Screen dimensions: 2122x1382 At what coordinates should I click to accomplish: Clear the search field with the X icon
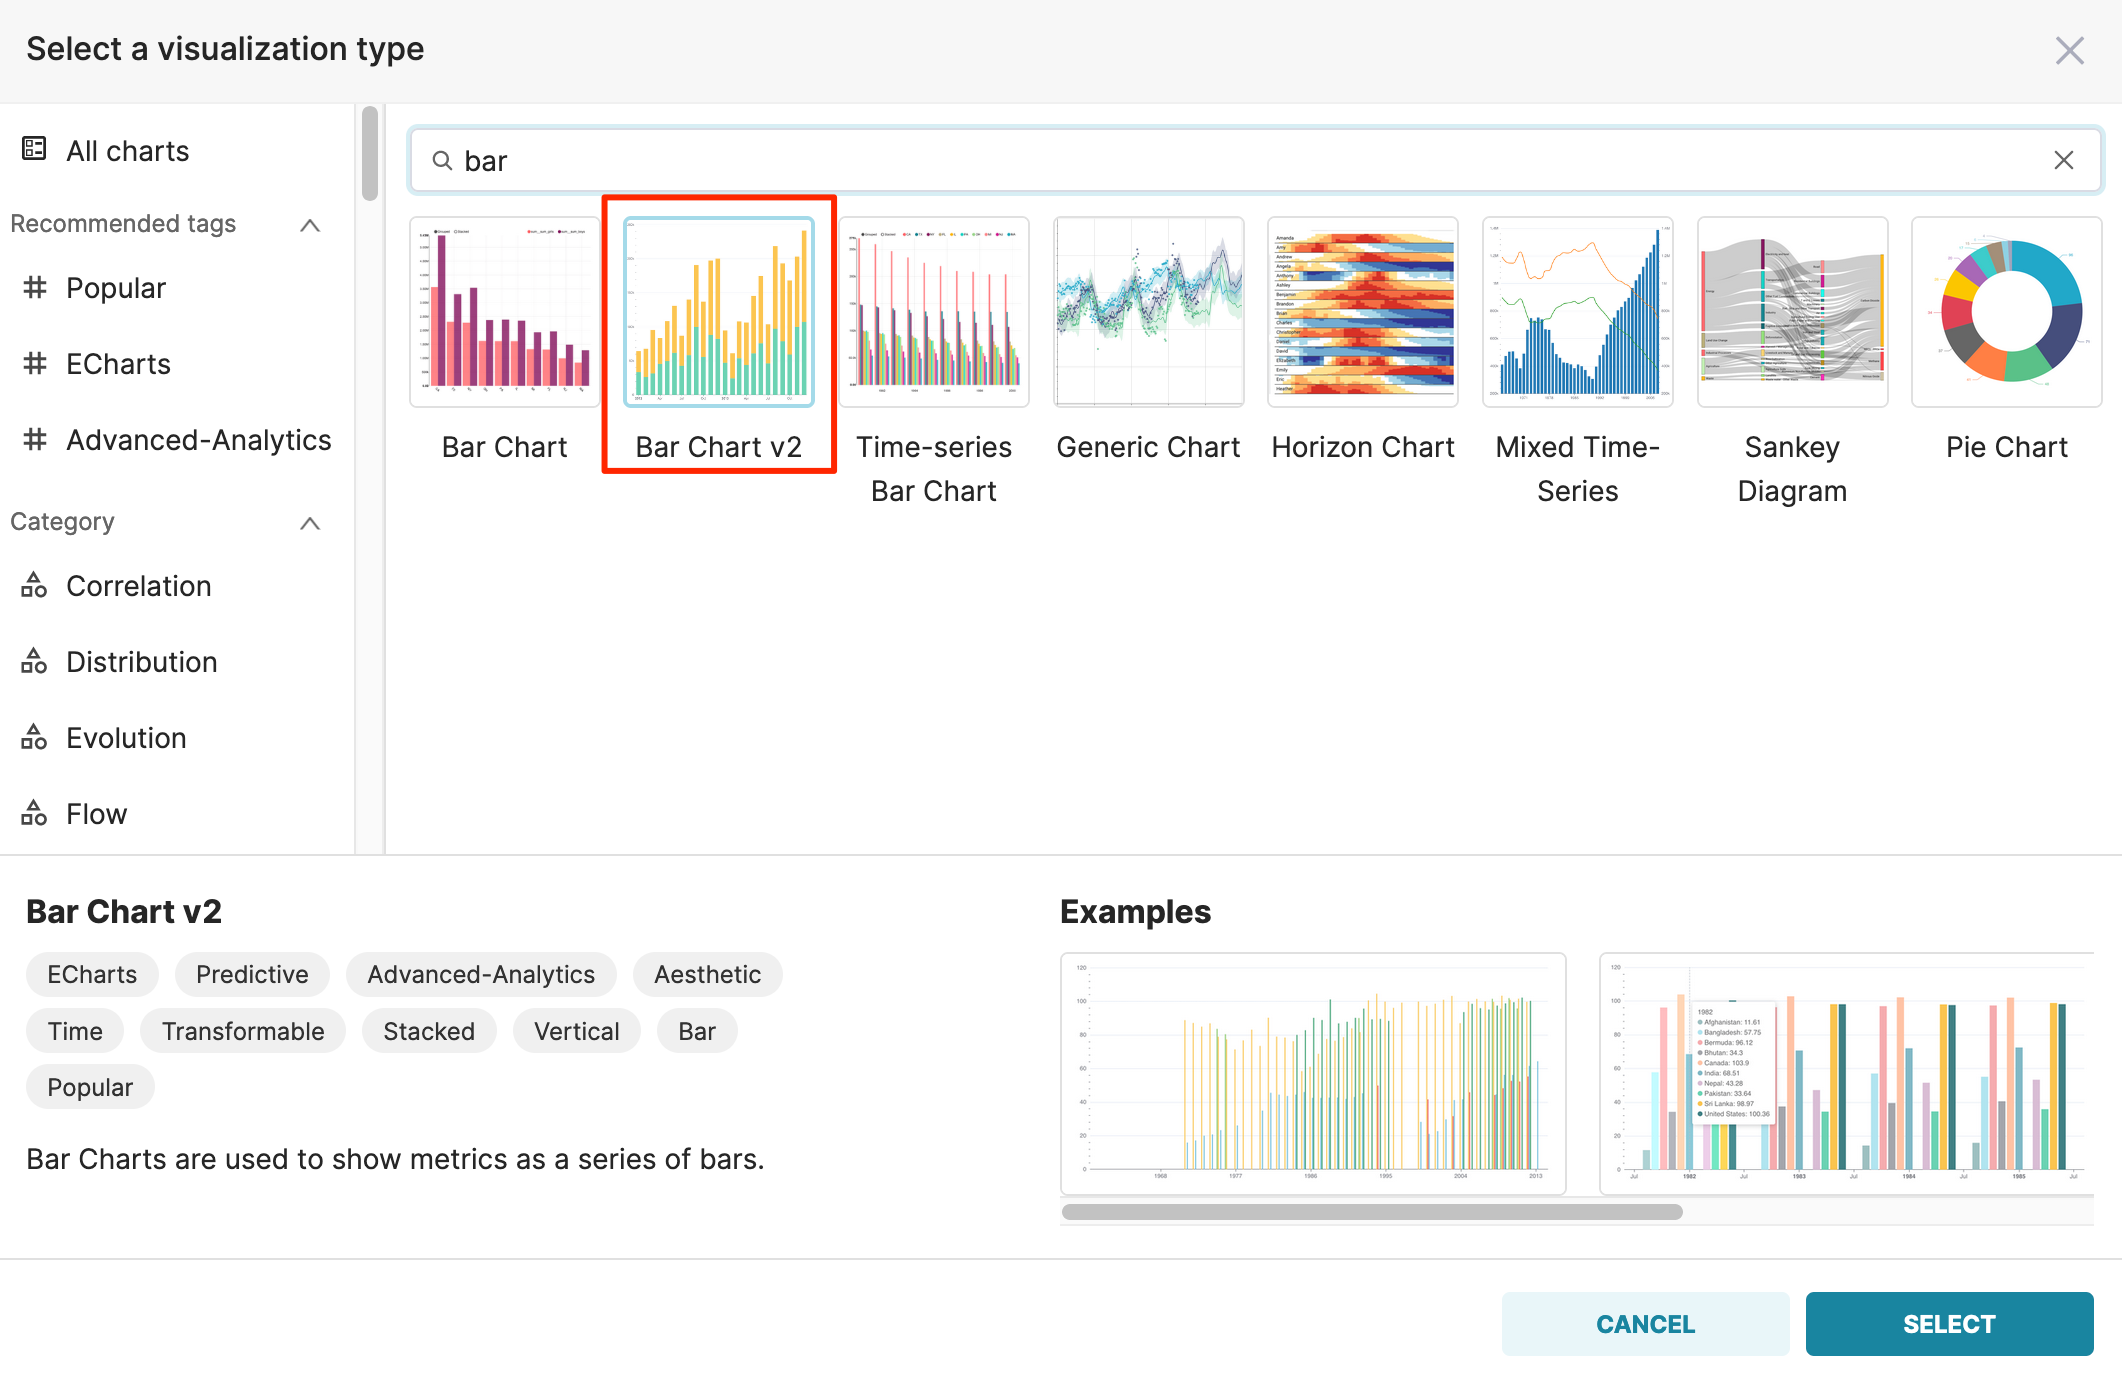pos(2063,161)
